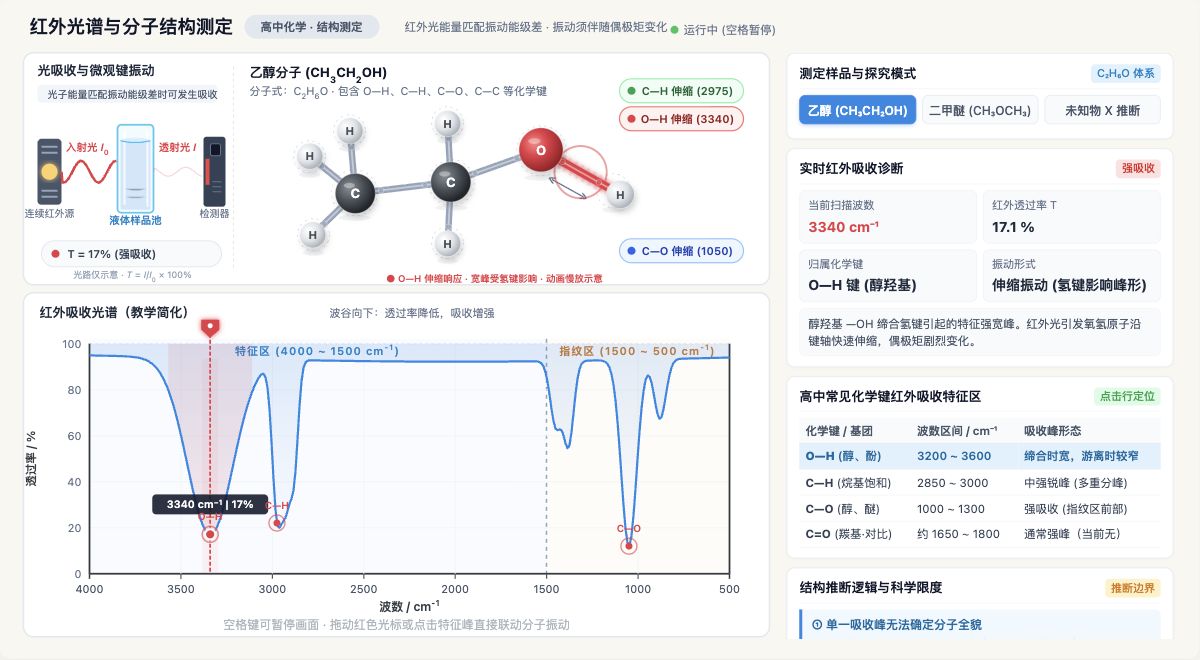Click the 推断边界 tag

click(1132, 588)
